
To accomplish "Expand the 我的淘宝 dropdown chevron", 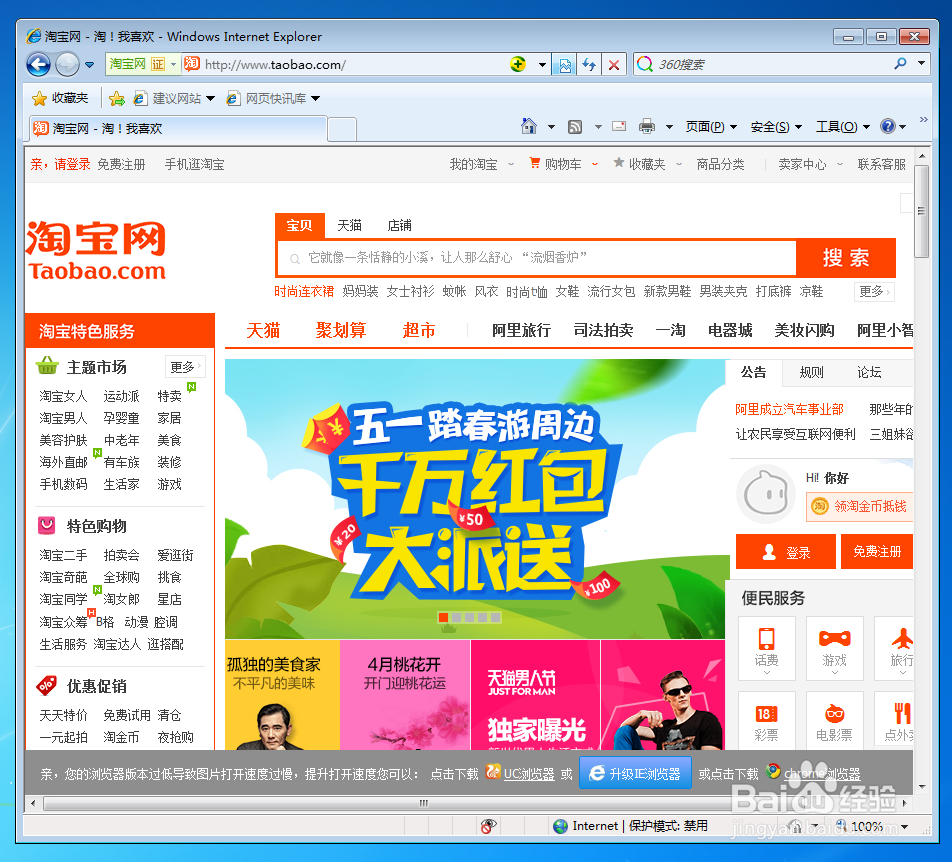I will [511, 163].
